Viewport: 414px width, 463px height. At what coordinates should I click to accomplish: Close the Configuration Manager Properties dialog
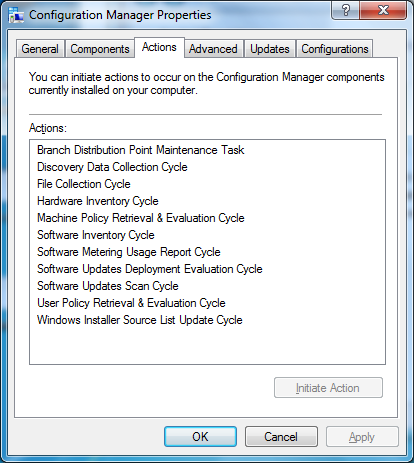point(383,10)
